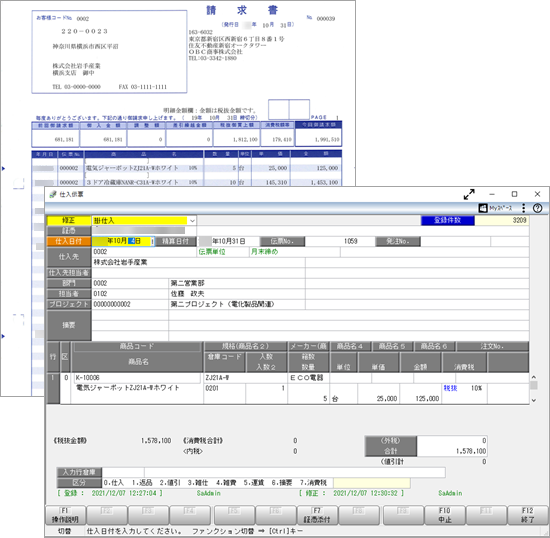Click the 区分 entry yellow input field

tap(371, 483)
